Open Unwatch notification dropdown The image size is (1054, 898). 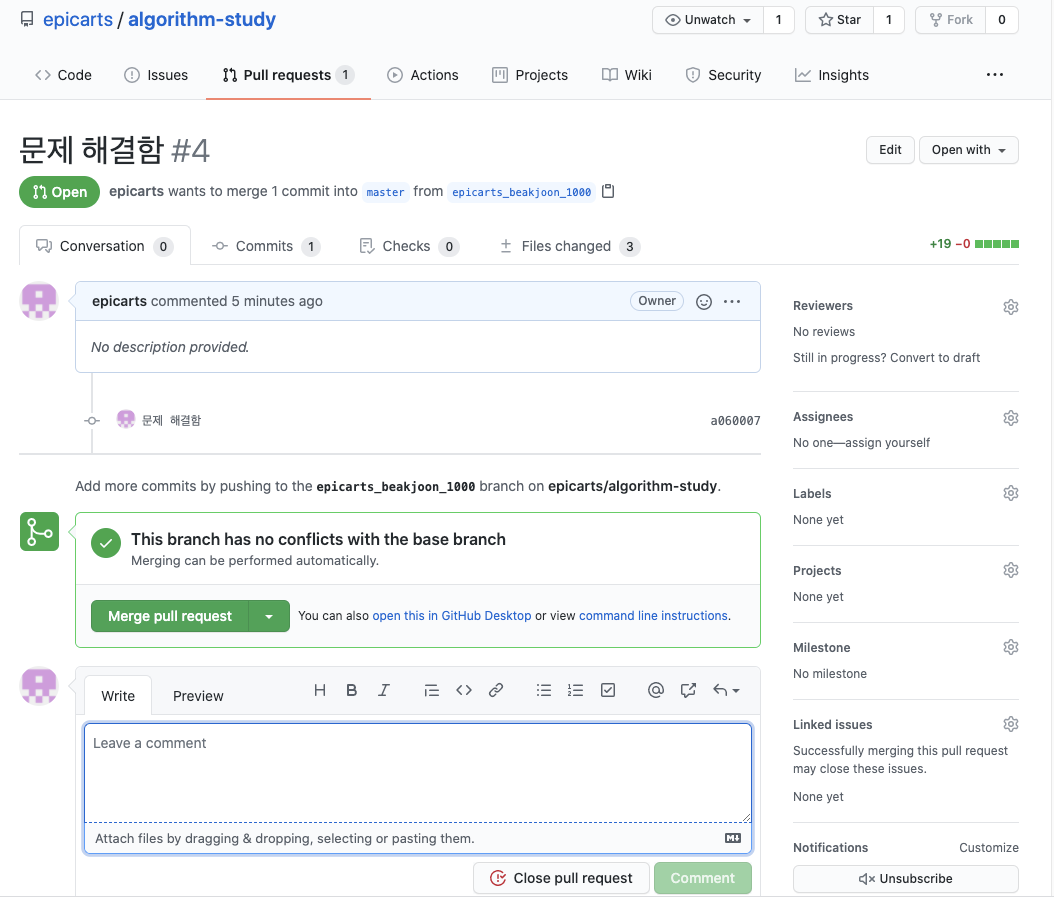708,20
